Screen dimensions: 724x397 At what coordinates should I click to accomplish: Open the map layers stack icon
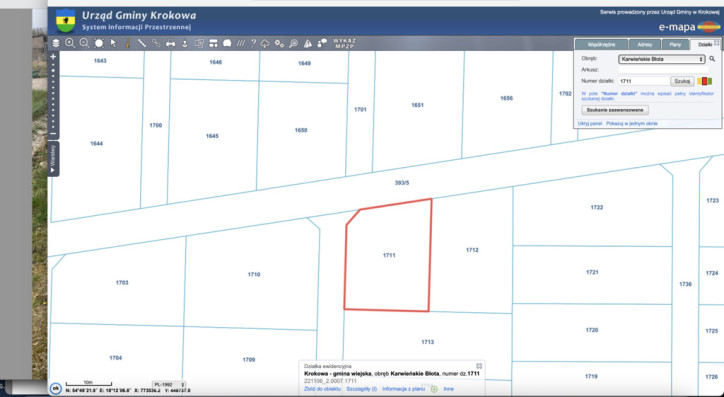click(x=56, y=43)
